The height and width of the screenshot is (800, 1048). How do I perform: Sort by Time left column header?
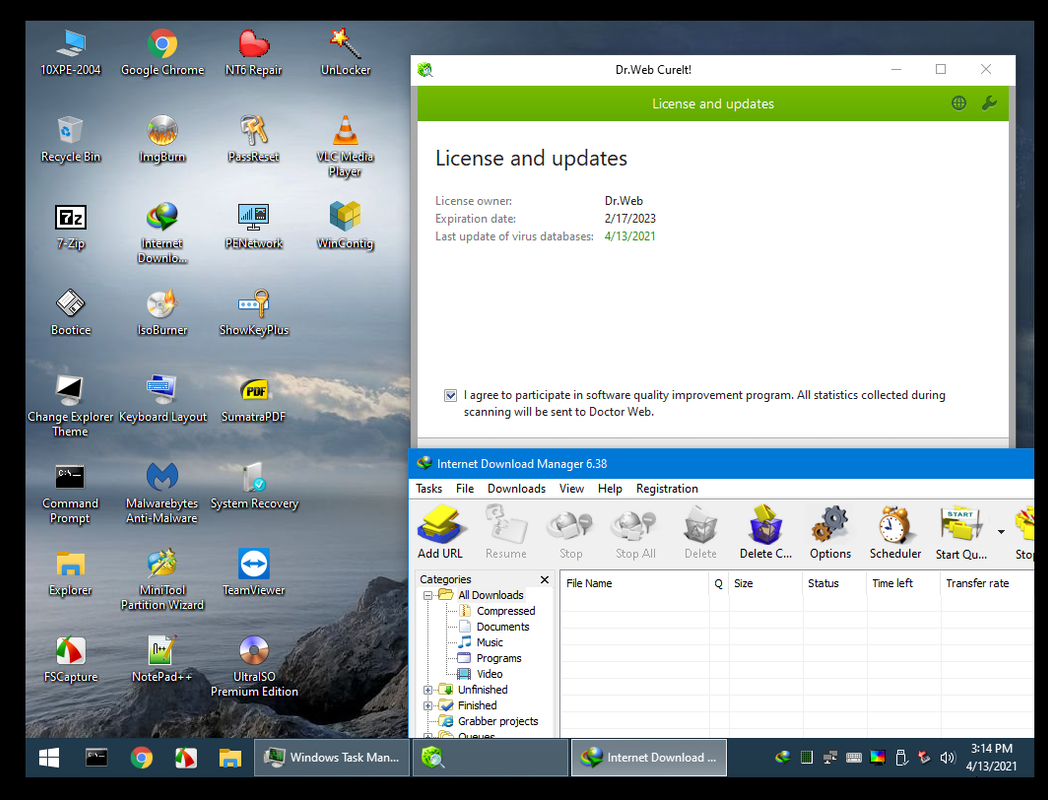pos(903,583)
